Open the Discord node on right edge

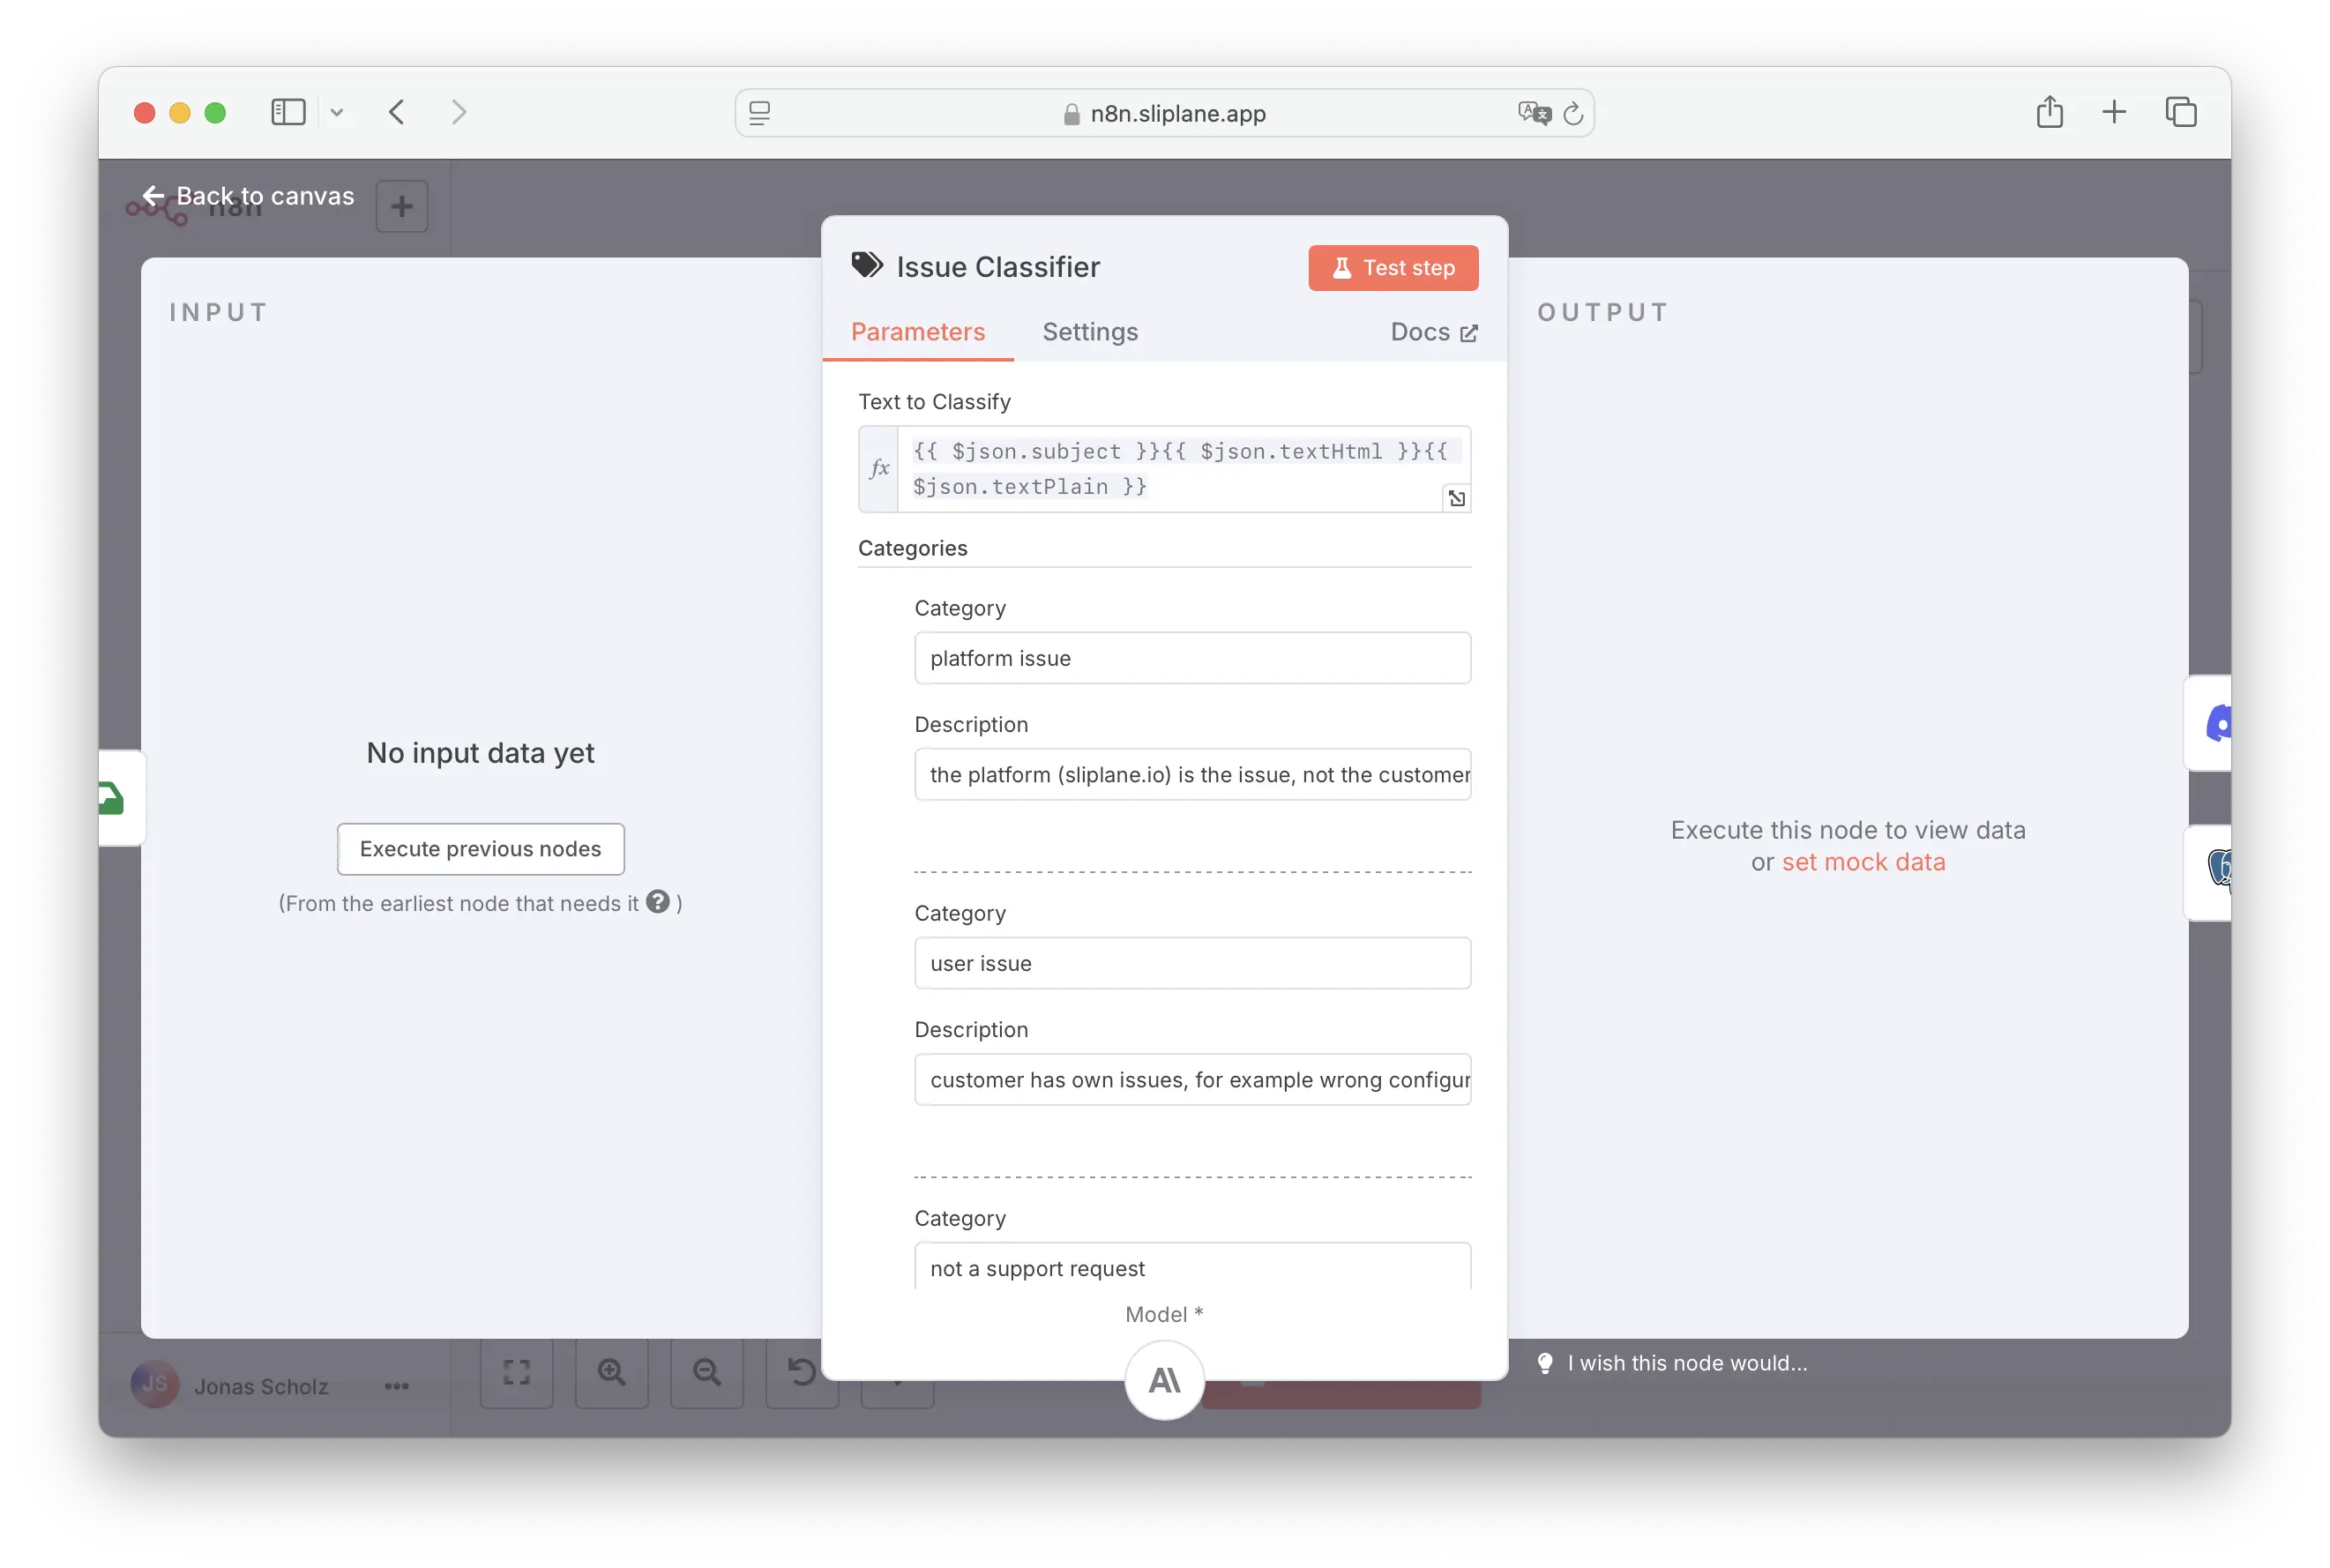coord(2214,723)
